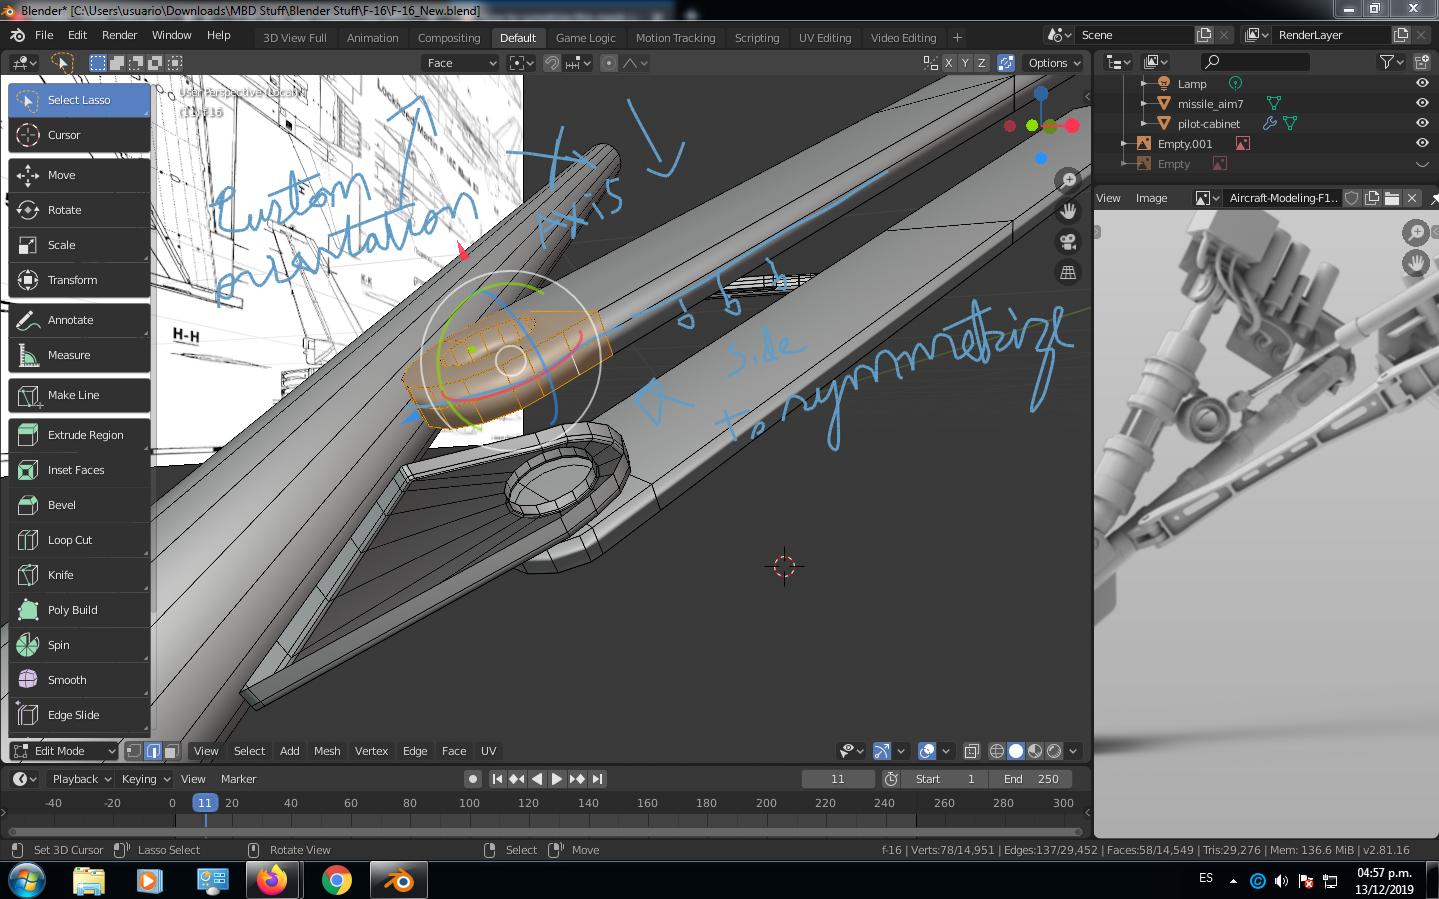Open File Explorer from the taskbar
This screenshot has width=1439, height=899.
88,880
